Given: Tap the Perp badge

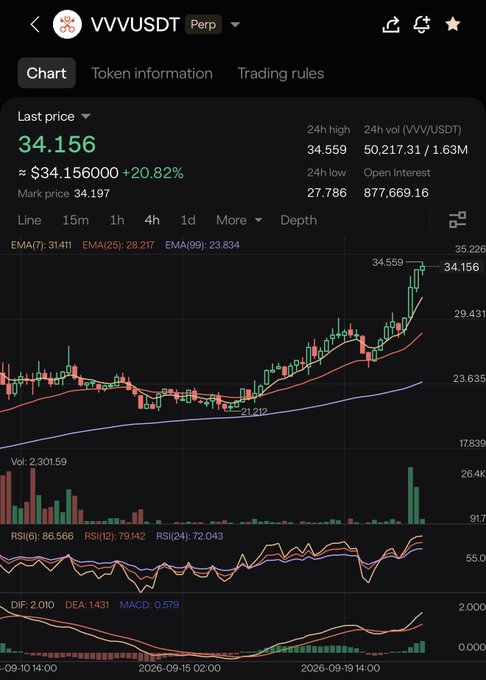Looking at the screenshot, I should 203,24.
